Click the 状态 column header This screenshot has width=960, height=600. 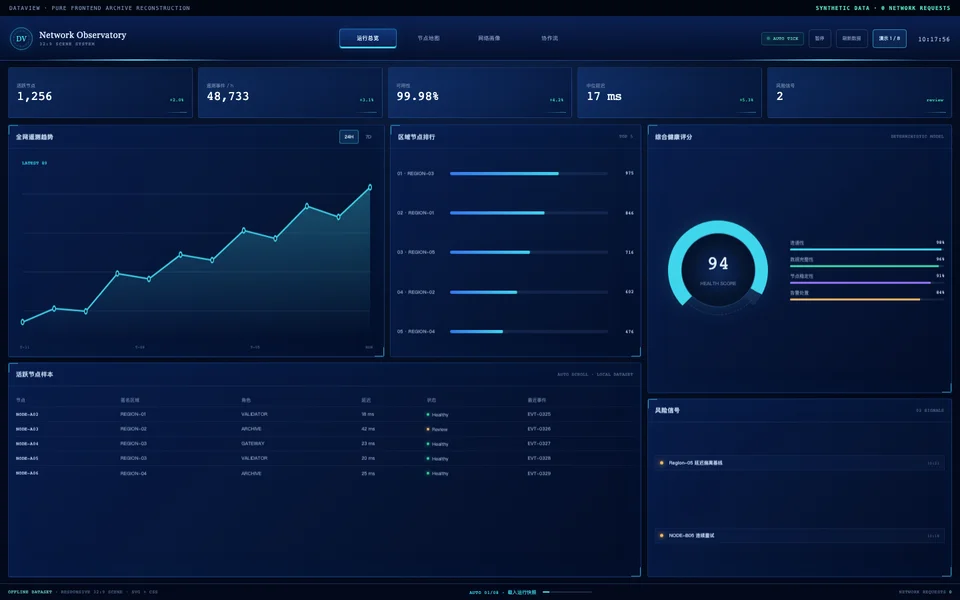click(x=431, y=400)
